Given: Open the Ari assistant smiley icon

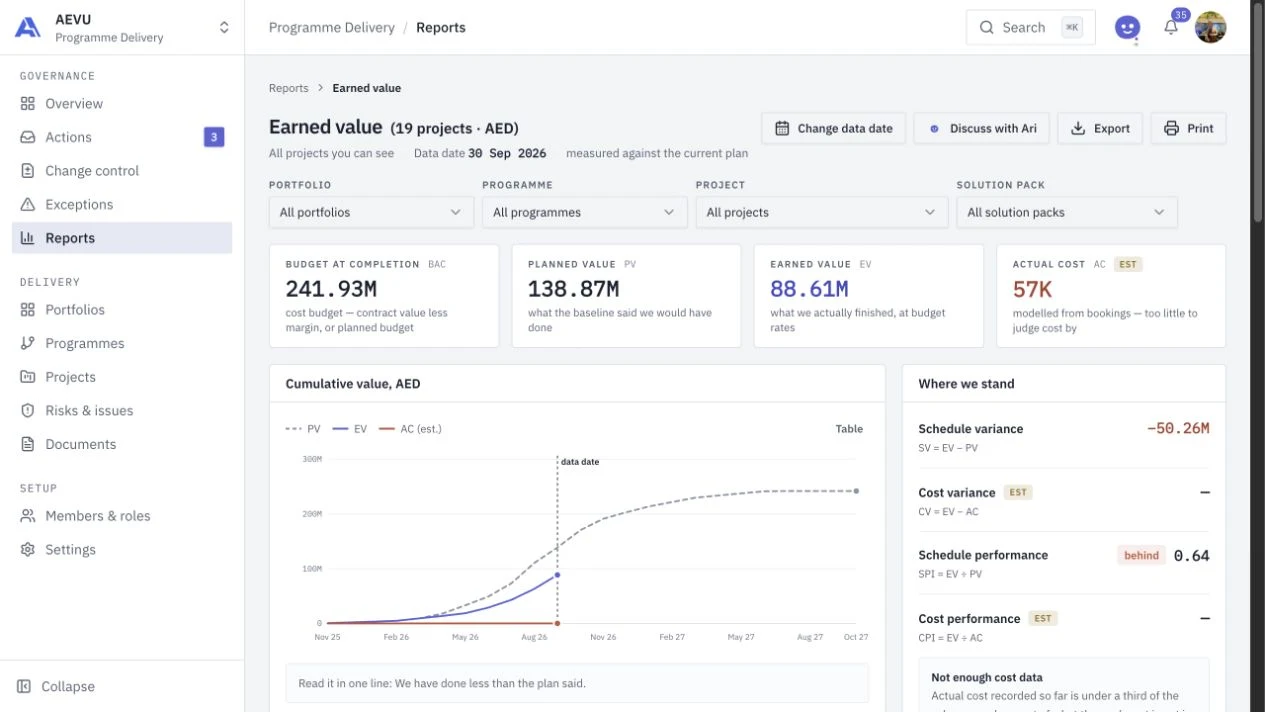Looking at the screenshot, I should click(1127, 28).
